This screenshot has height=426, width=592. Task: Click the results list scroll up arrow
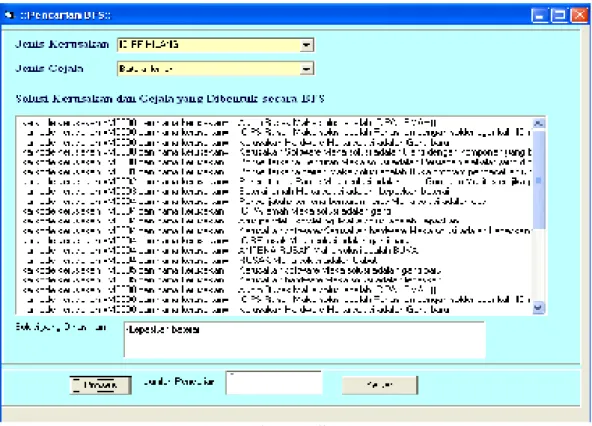click(538, 123)
